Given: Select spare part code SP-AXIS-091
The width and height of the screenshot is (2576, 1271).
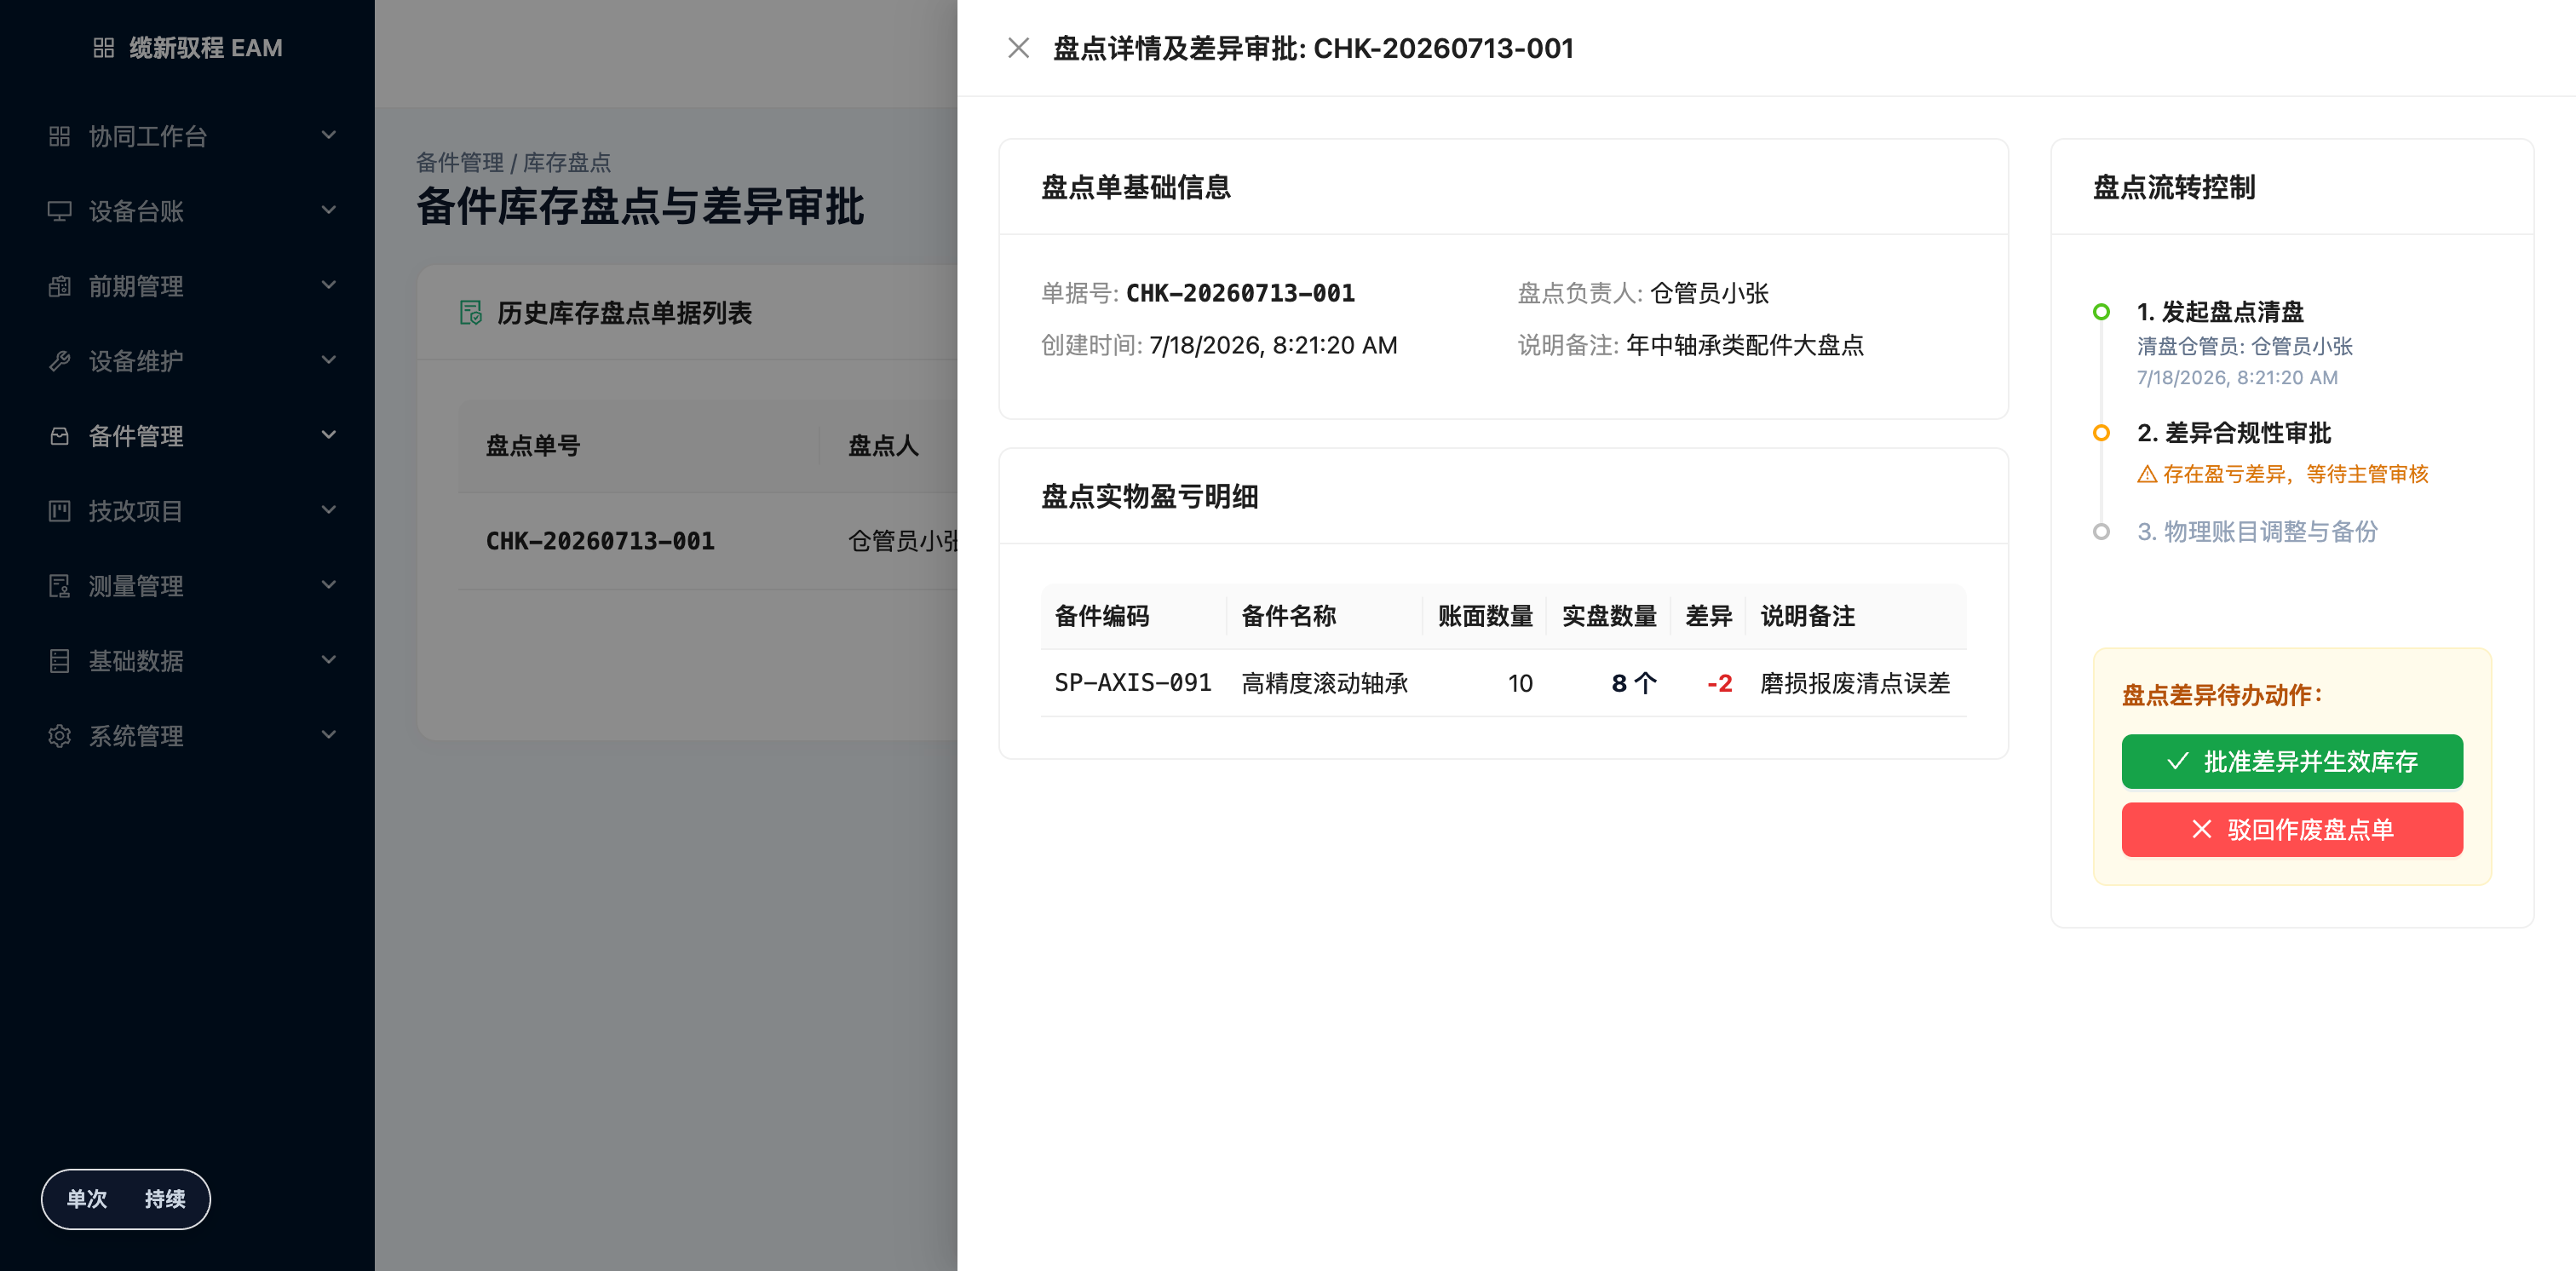Looking at the screenshot, I should click(1133, 683).
